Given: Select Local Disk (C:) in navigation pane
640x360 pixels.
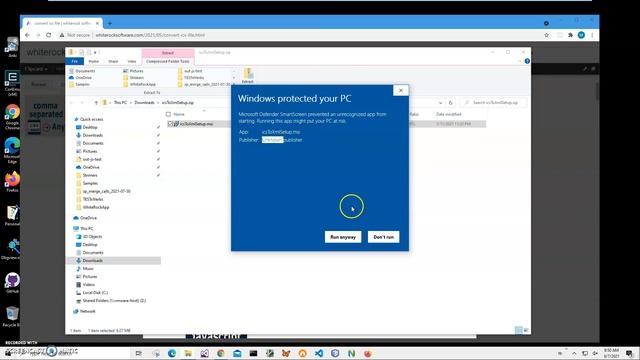Looking at the screenshot, I should pyautogui.click(x=92, y=293).
